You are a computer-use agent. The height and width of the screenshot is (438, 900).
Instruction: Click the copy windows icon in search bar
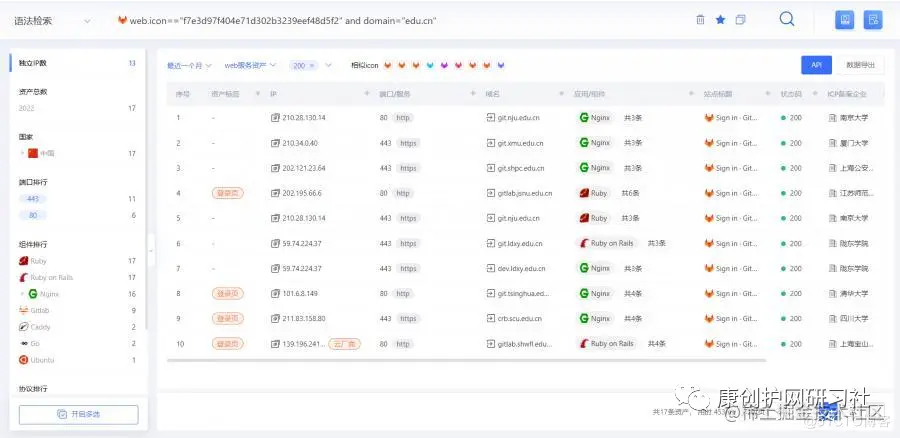tap(740, 20)
